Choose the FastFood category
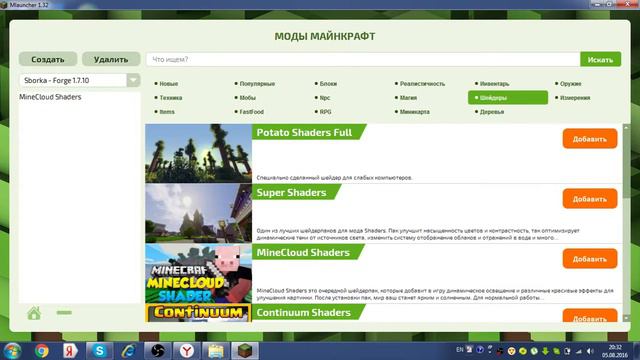 pyautogui.click(x=251, y=112)
